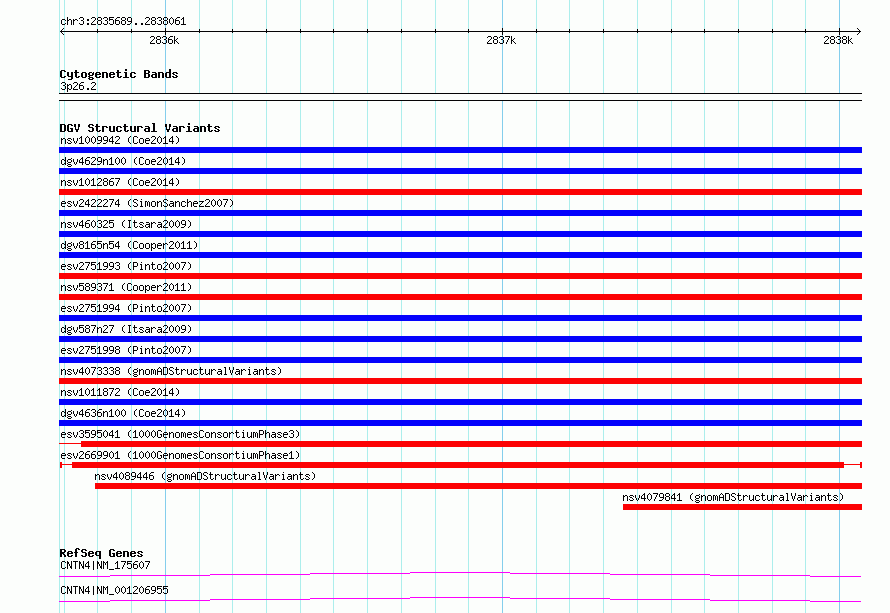Image resolution: width=890 pixels, height=613 pixels.
Task: Click the CNTN4|NM_001206955 gene label
Action: pyautogui.click(x=114, y=590)
